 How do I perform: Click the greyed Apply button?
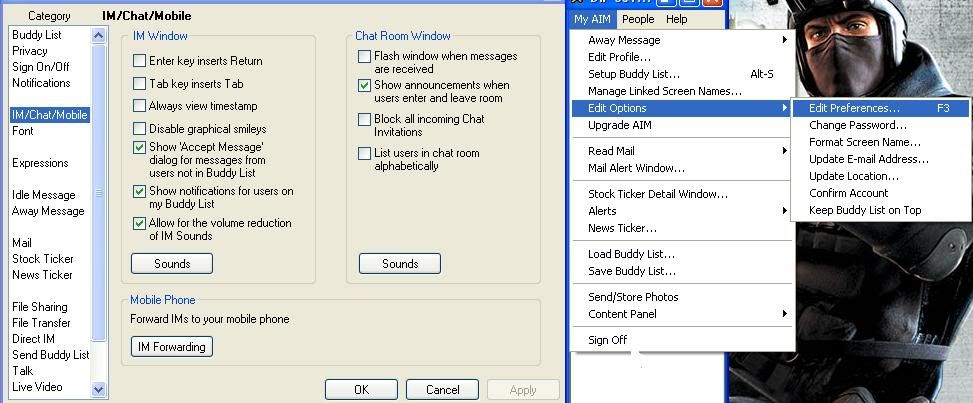click(523, 389)
